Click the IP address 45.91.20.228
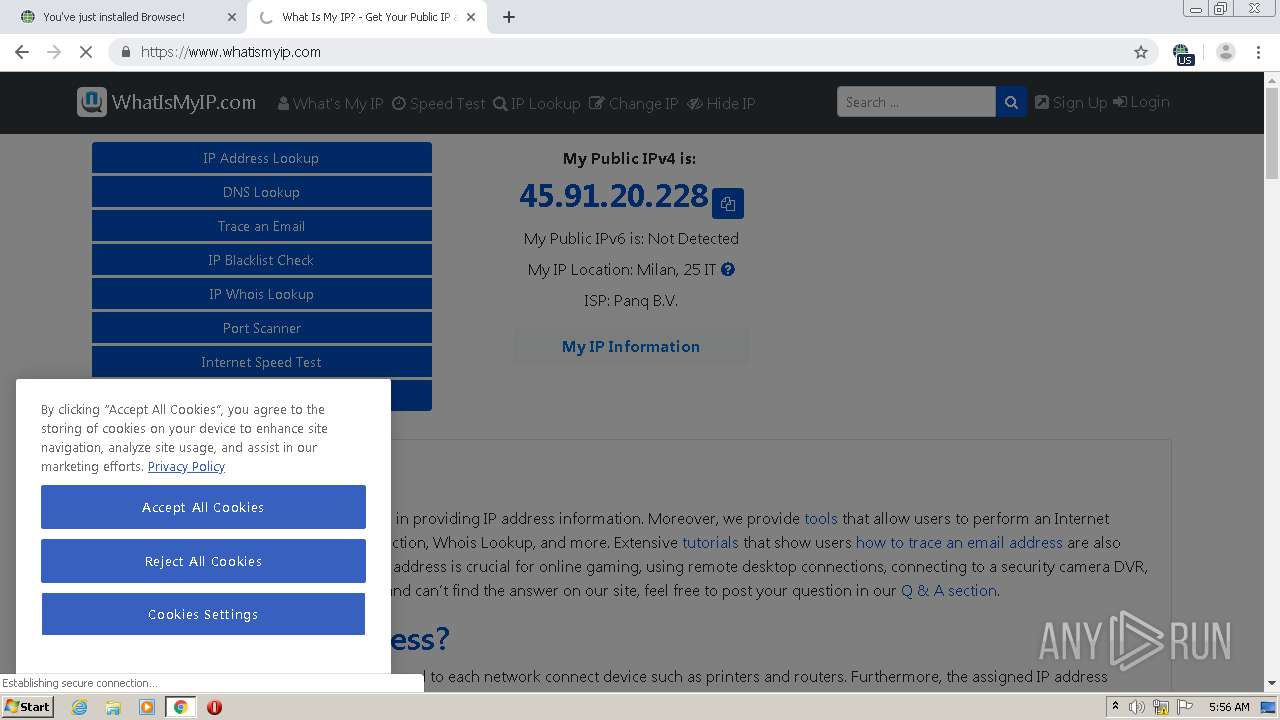 tap(614, 196)
